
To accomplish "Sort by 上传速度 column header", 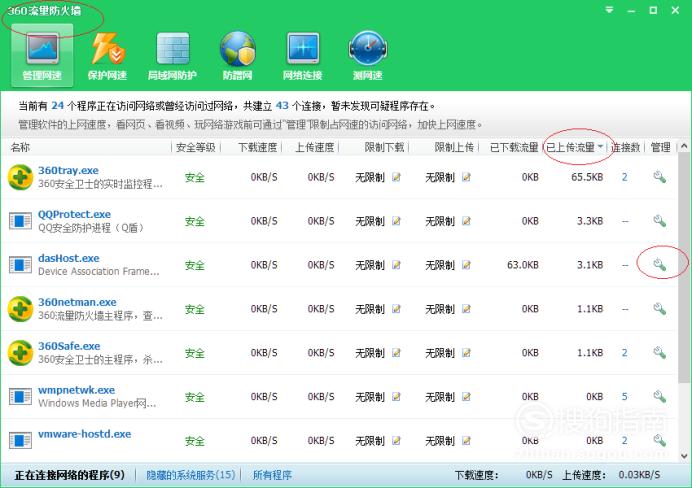I will (314, 147).
